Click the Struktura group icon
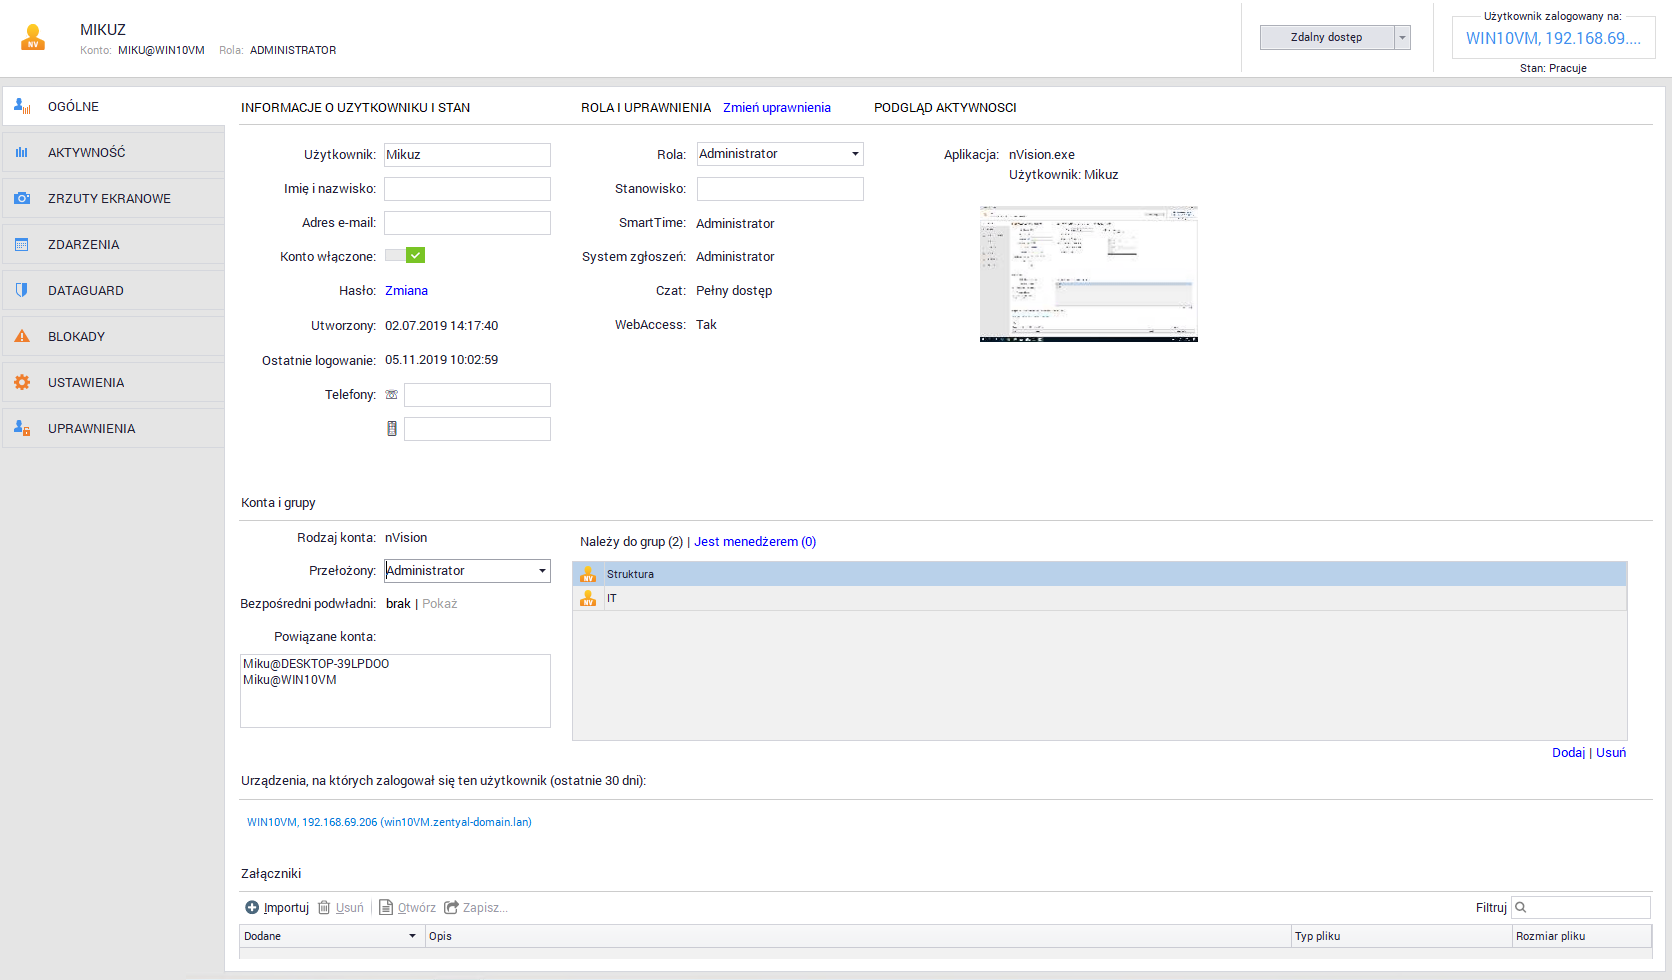The height and width of the screenshot is (980, 1672). click(x=588, y=574)
